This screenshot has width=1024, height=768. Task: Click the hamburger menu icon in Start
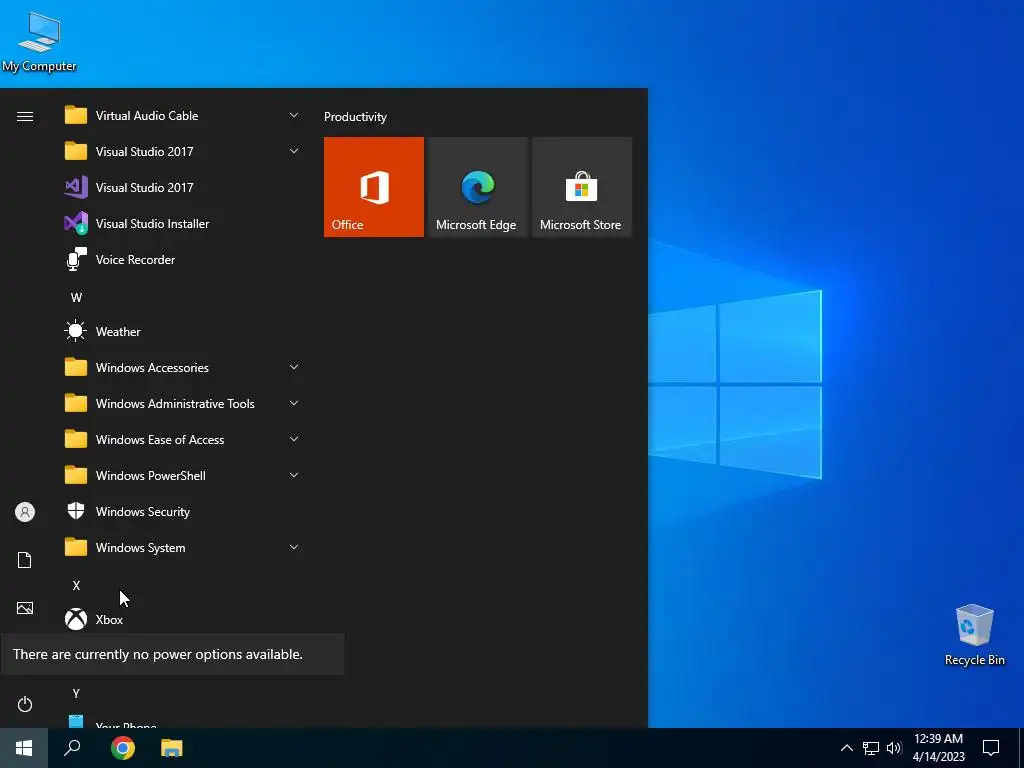[25, 116]
